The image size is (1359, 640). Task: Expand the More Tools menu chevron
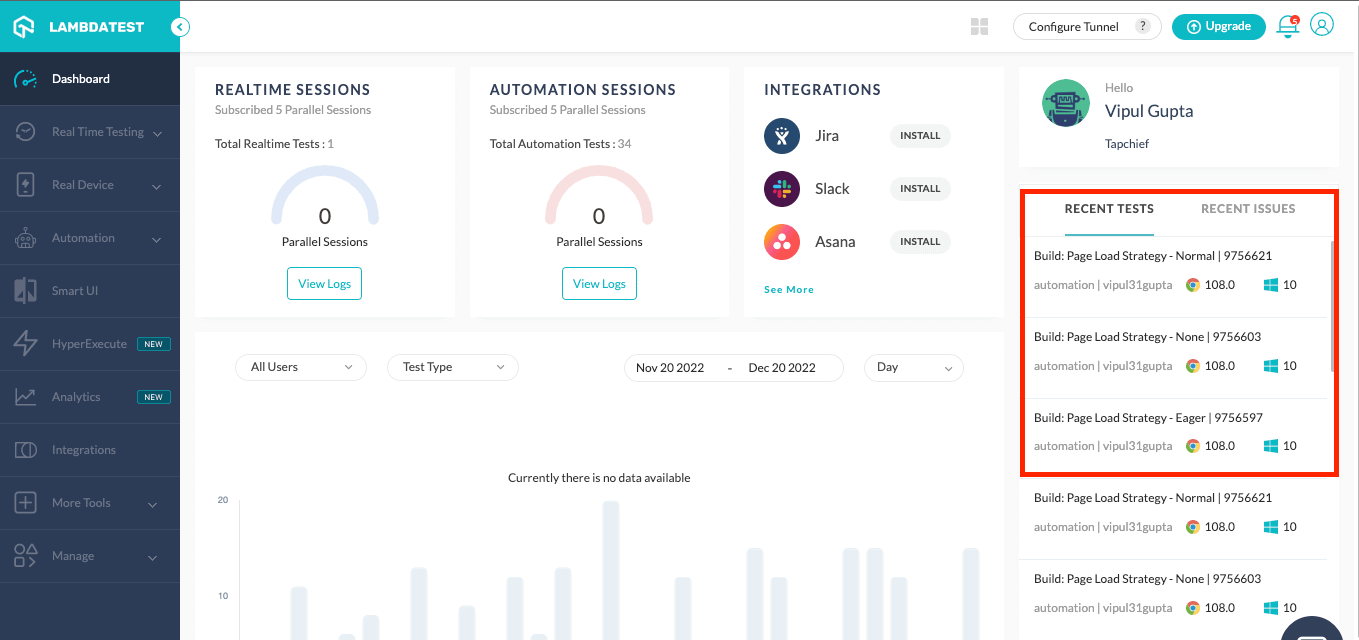[153, 504]
